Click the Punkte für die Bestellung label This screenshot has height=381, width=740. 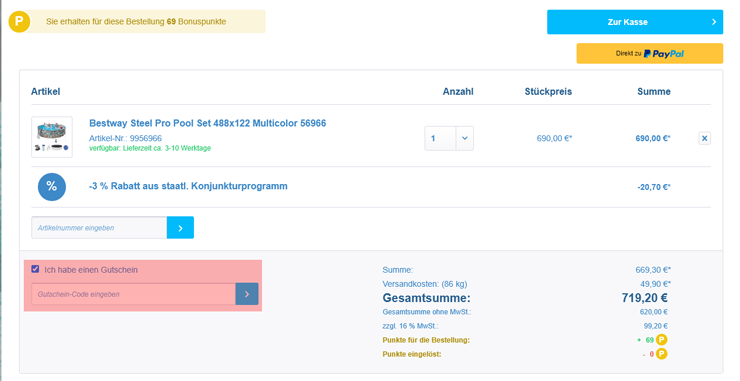tap(426, 340)
